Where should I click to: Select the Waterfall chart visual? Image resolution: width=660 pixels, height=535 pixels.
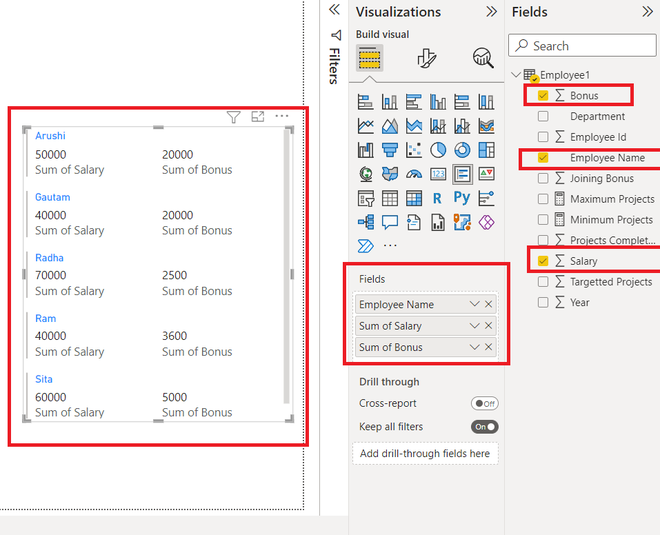365,150
